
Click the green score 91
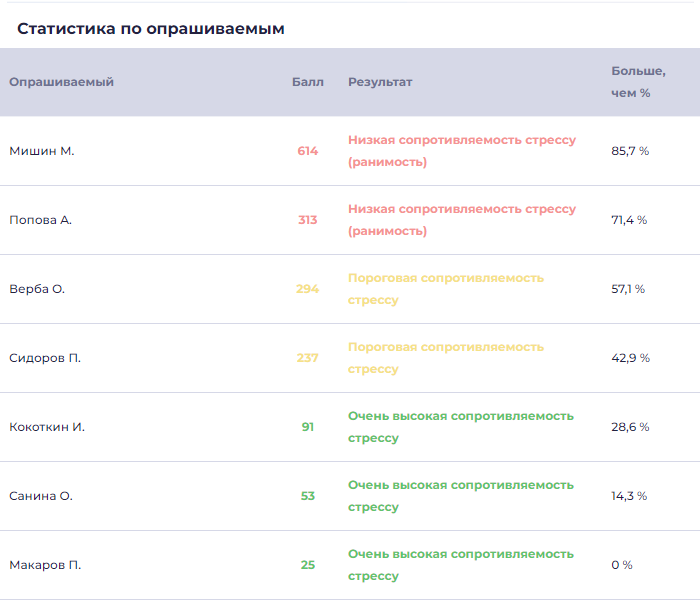click(x=307, y=427)
